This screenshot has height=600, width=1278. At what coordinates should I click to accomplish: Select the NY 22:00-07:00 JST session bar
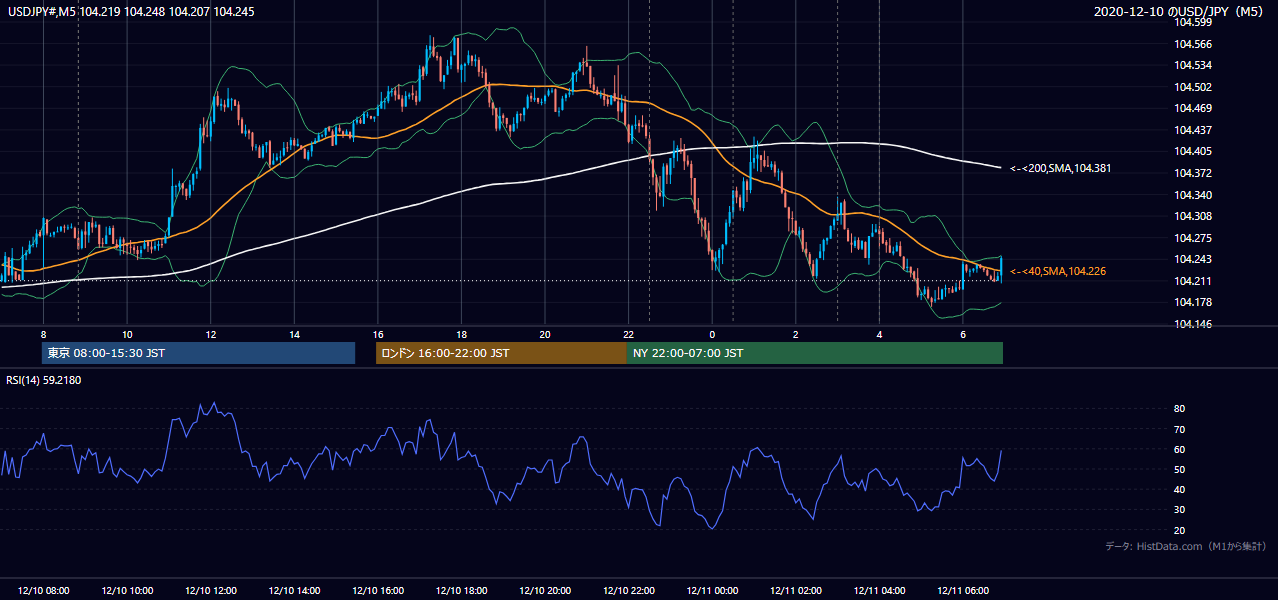[815, 353]
